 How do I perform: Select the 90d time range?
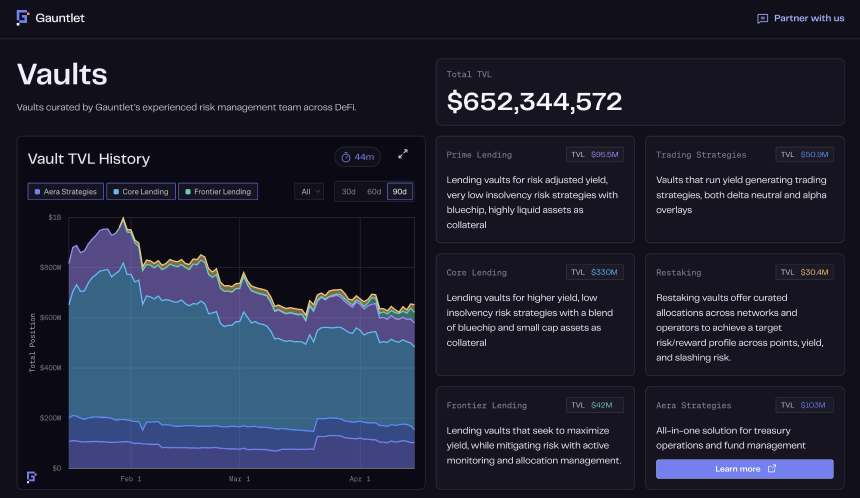[x=400, y=191]
